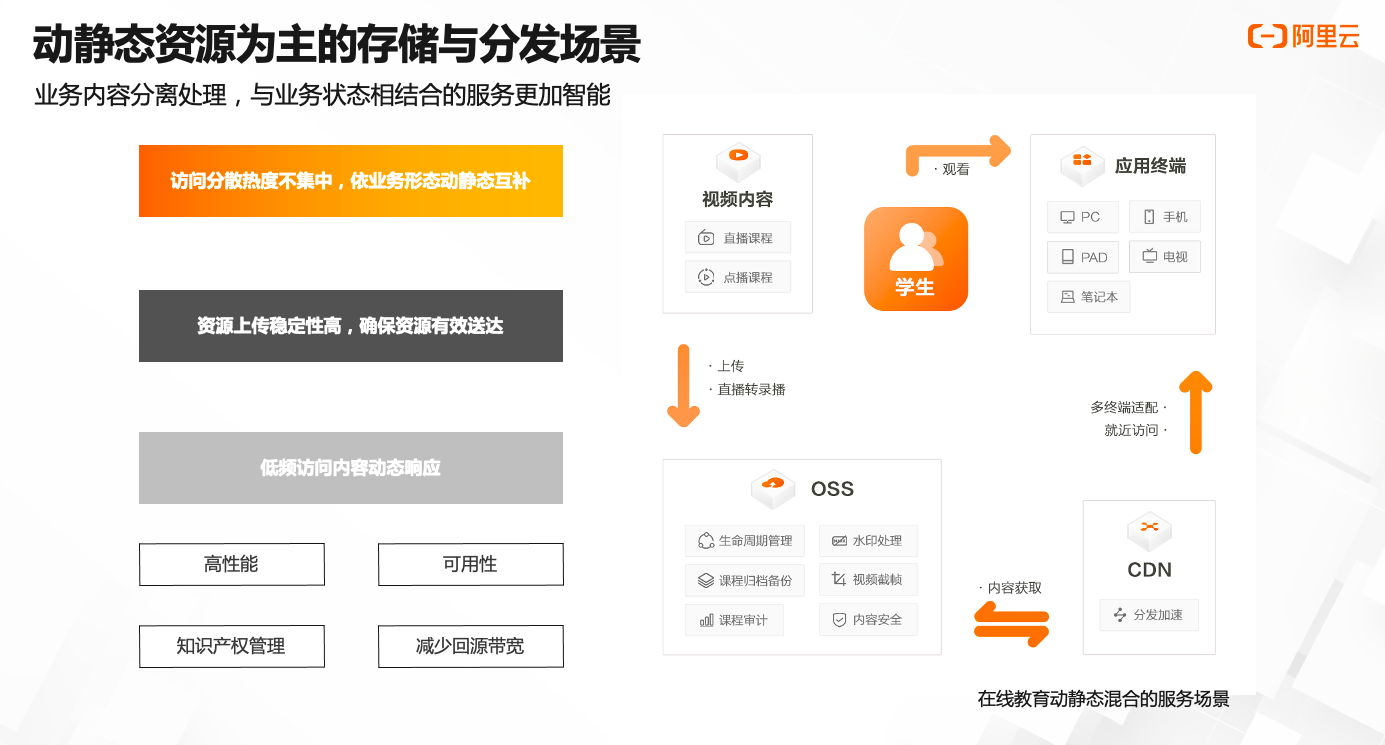
Task: Click the 电视 television icon
Action: (x=1150, y=256)
